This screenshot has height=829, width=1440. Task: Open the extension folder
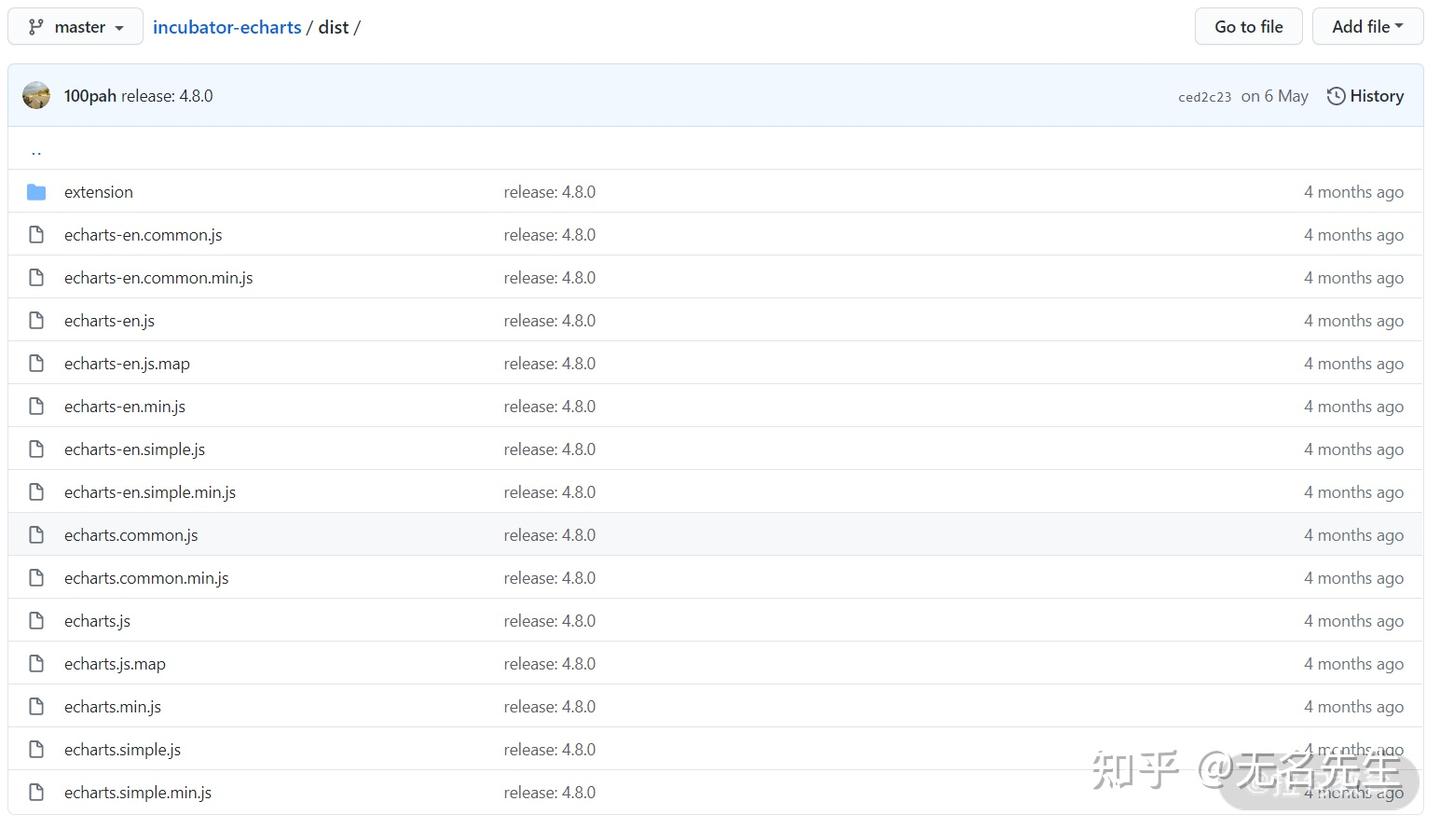point(98,192)
